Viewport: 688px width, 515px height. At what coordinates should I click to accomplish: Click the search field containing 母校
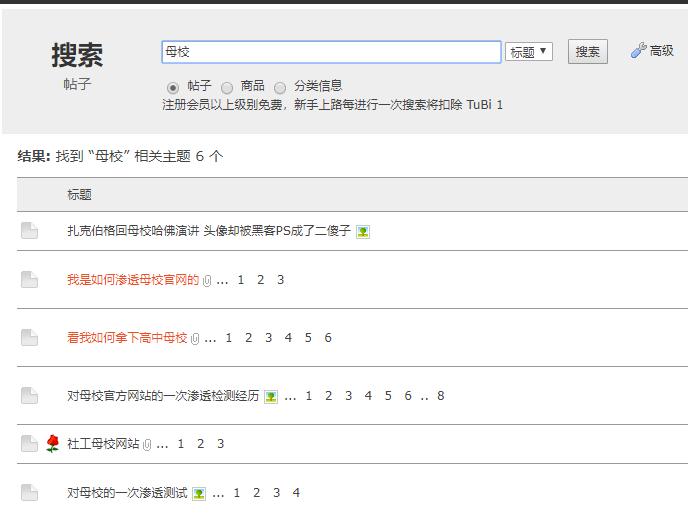[331, 52]
